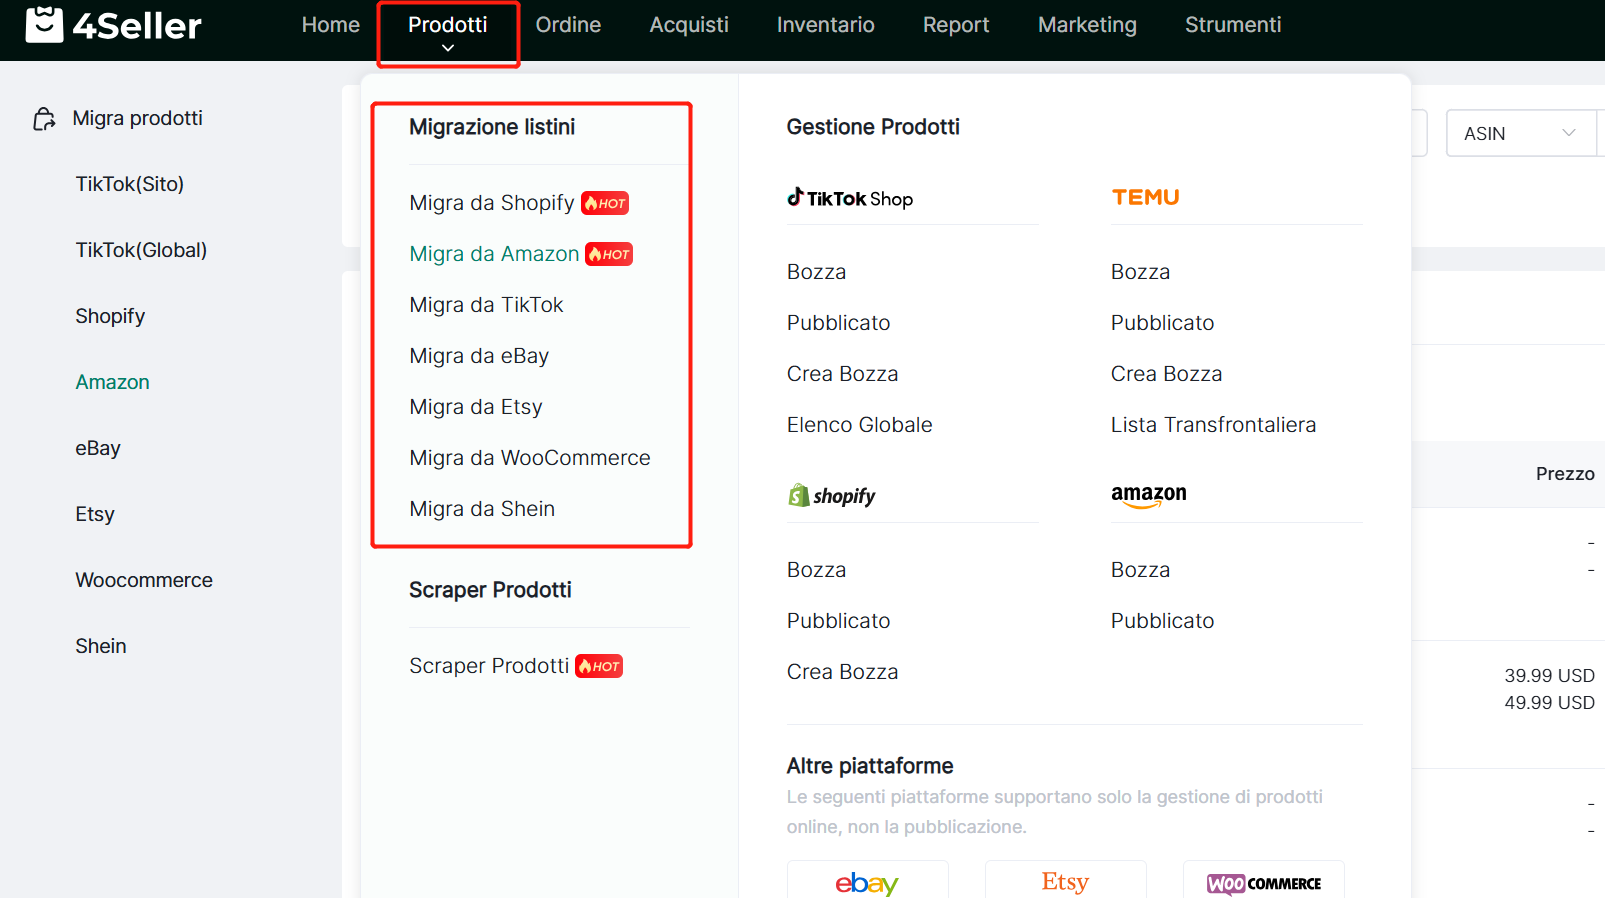
Task: Open the Home menu
Action: (331, 25)
